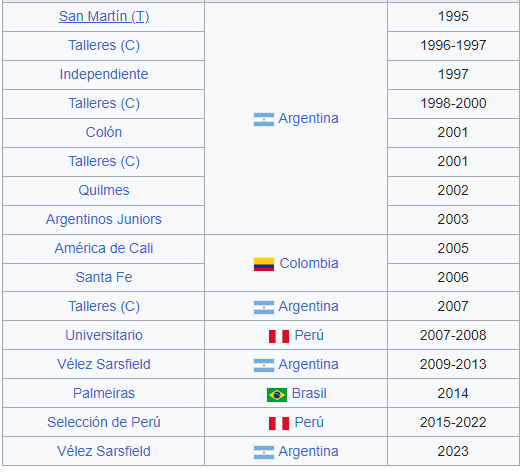Viewport: 528px width, 472px height.
Task: Click the Argentina flag in the large merged cell
Action: pos(264,120)
